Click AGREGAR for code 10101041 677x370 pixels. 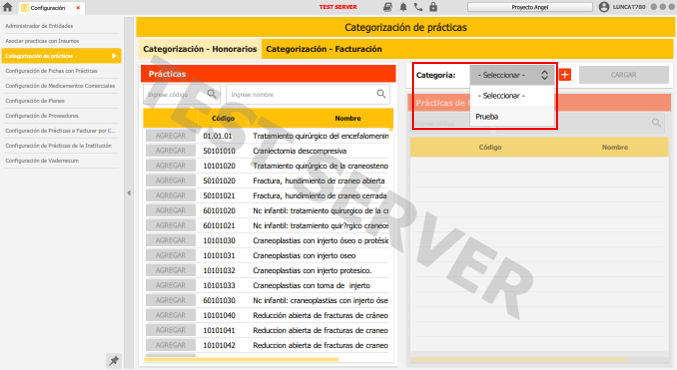(x=171, y=330)
